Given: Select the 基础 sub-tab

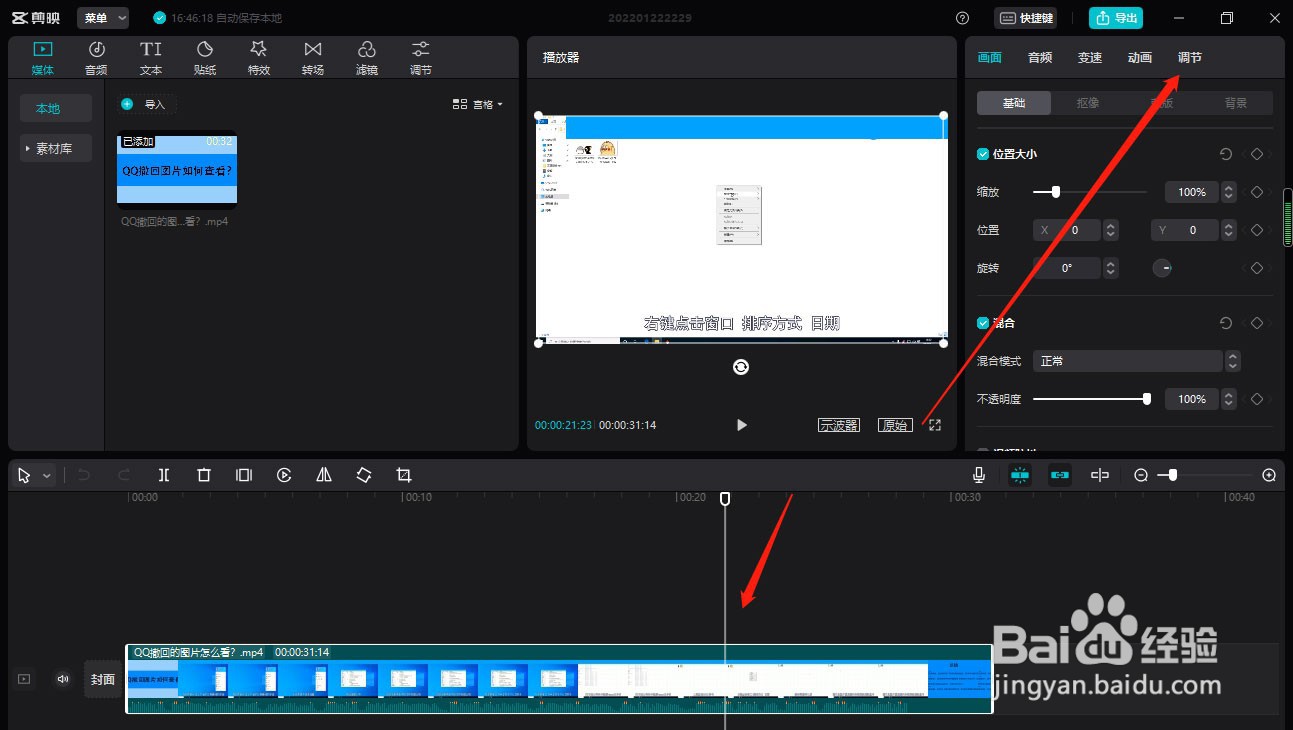Looking at the screenshot, I should [1014, 103].
